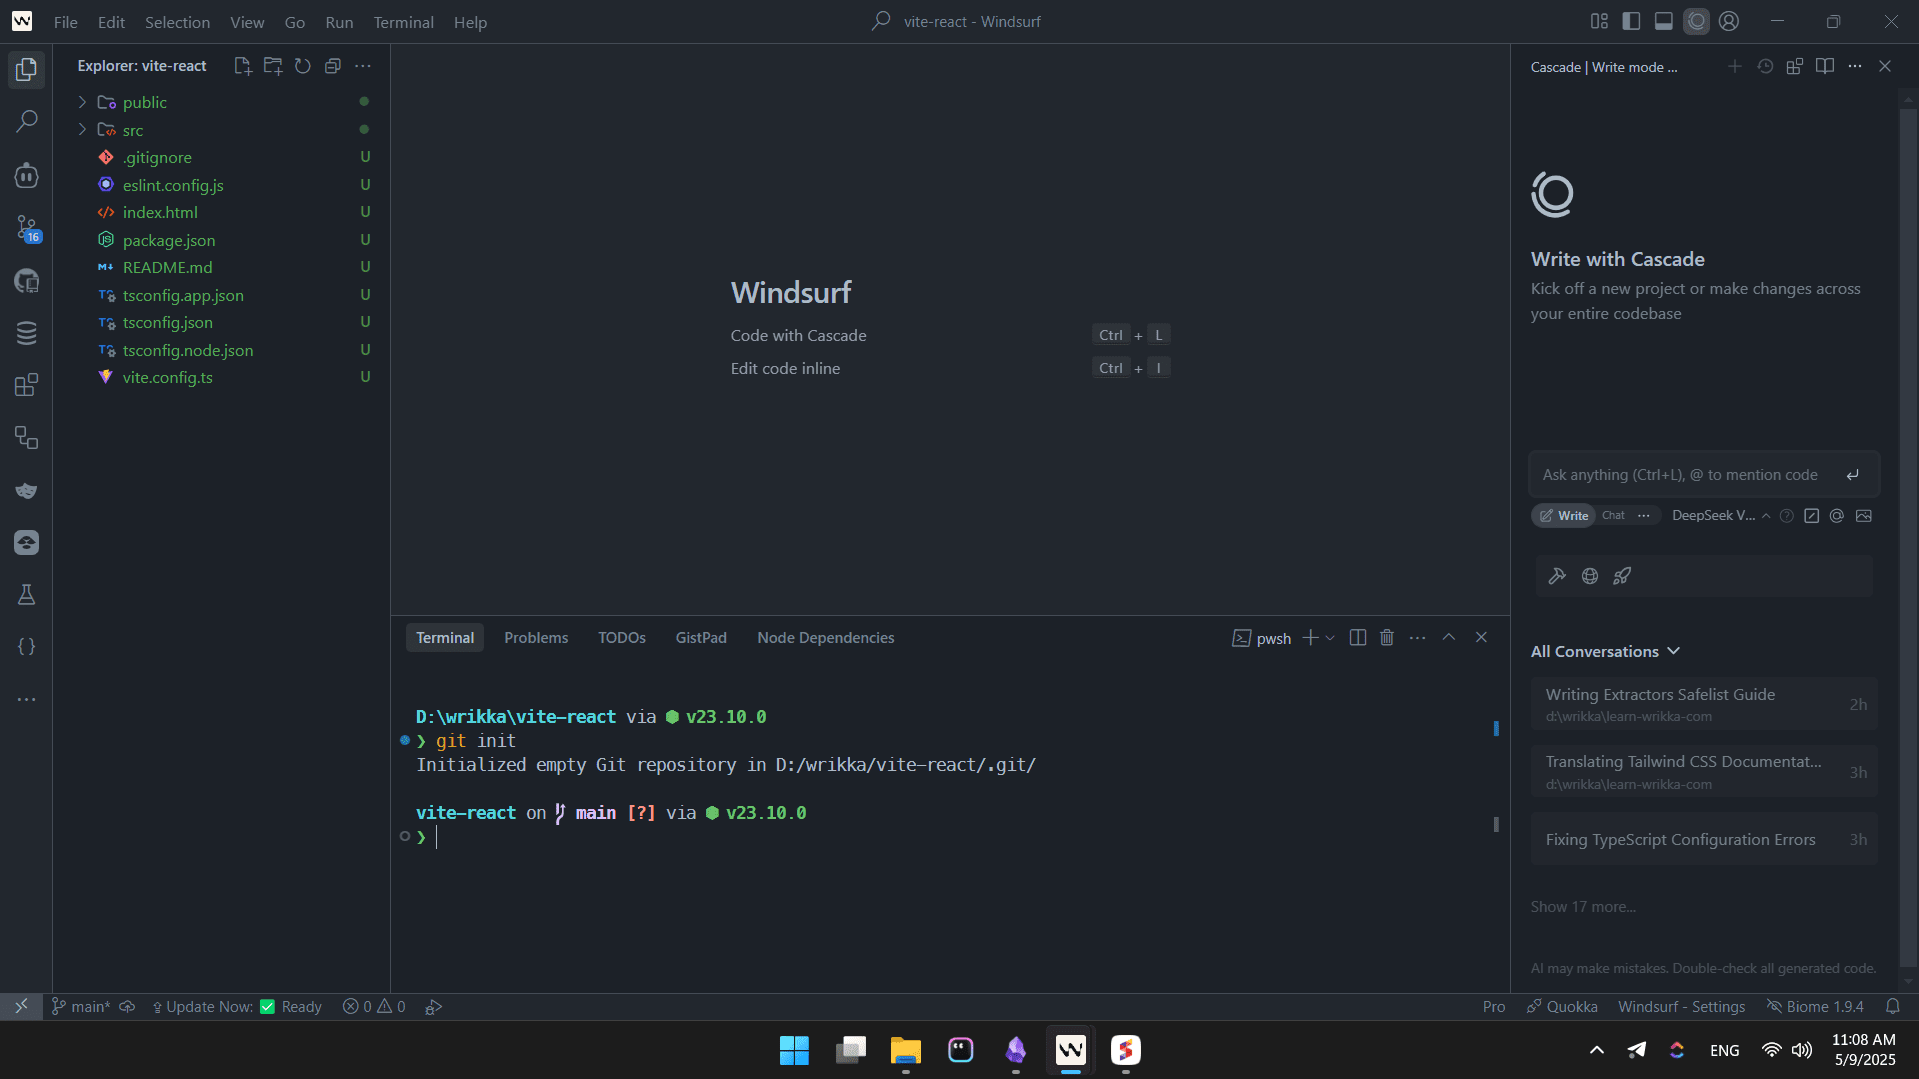Click Biome 1.9.4 status item
Viewport: 1919px width, 1079px height.
click(x=1815, y=1007)
